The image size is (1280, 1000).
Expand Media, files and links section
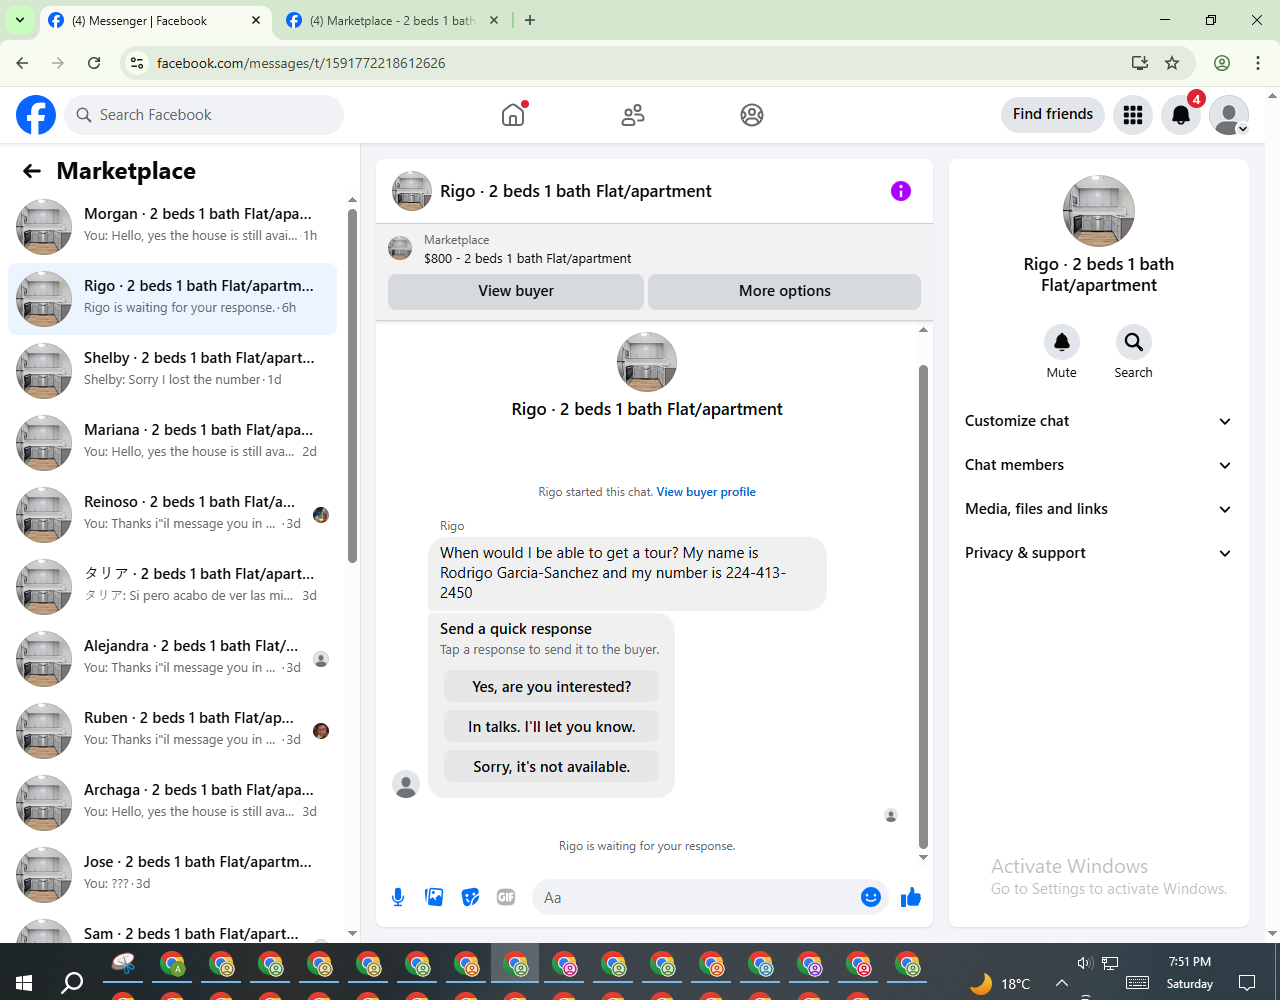[x=1099, y=509]
